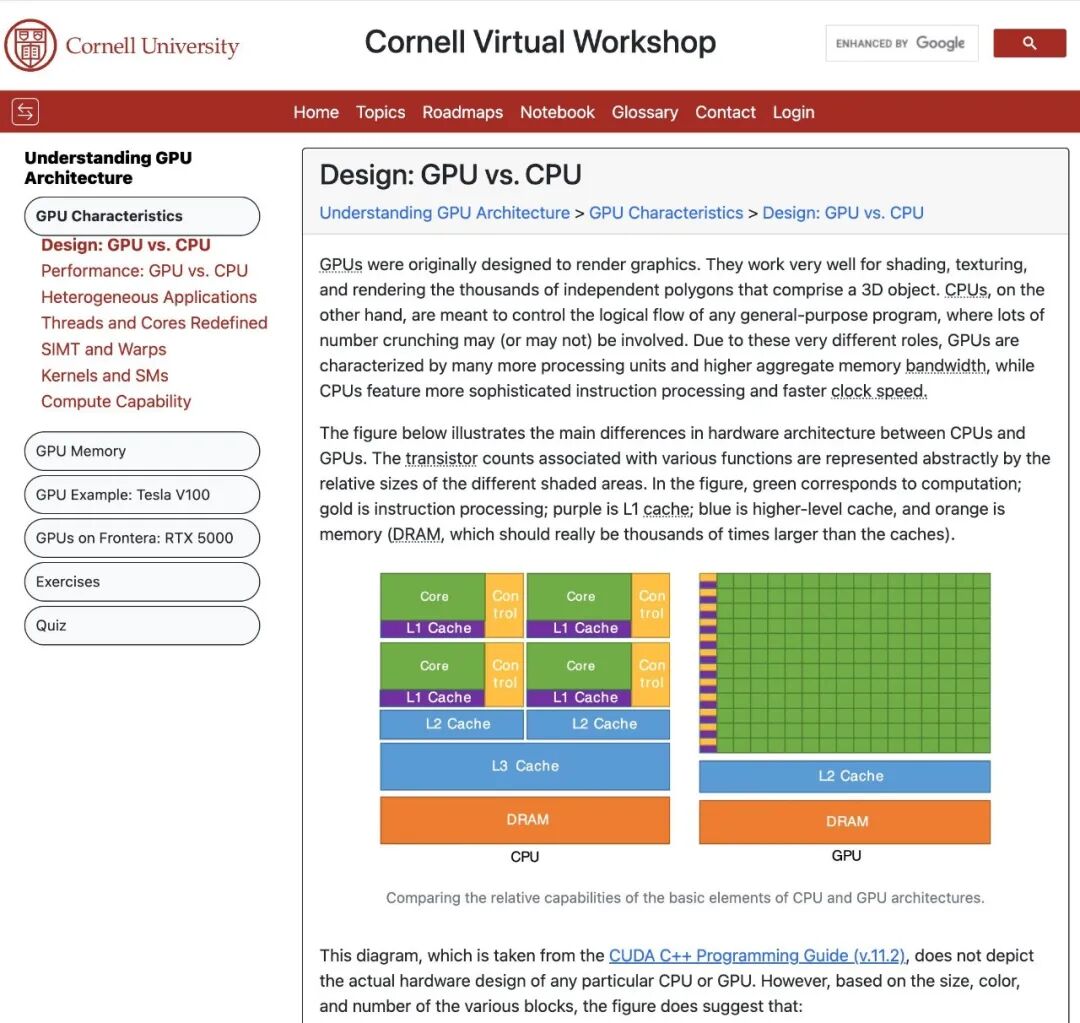
Task: Open the Roadmaps menu item
Action: click(462, 112)
